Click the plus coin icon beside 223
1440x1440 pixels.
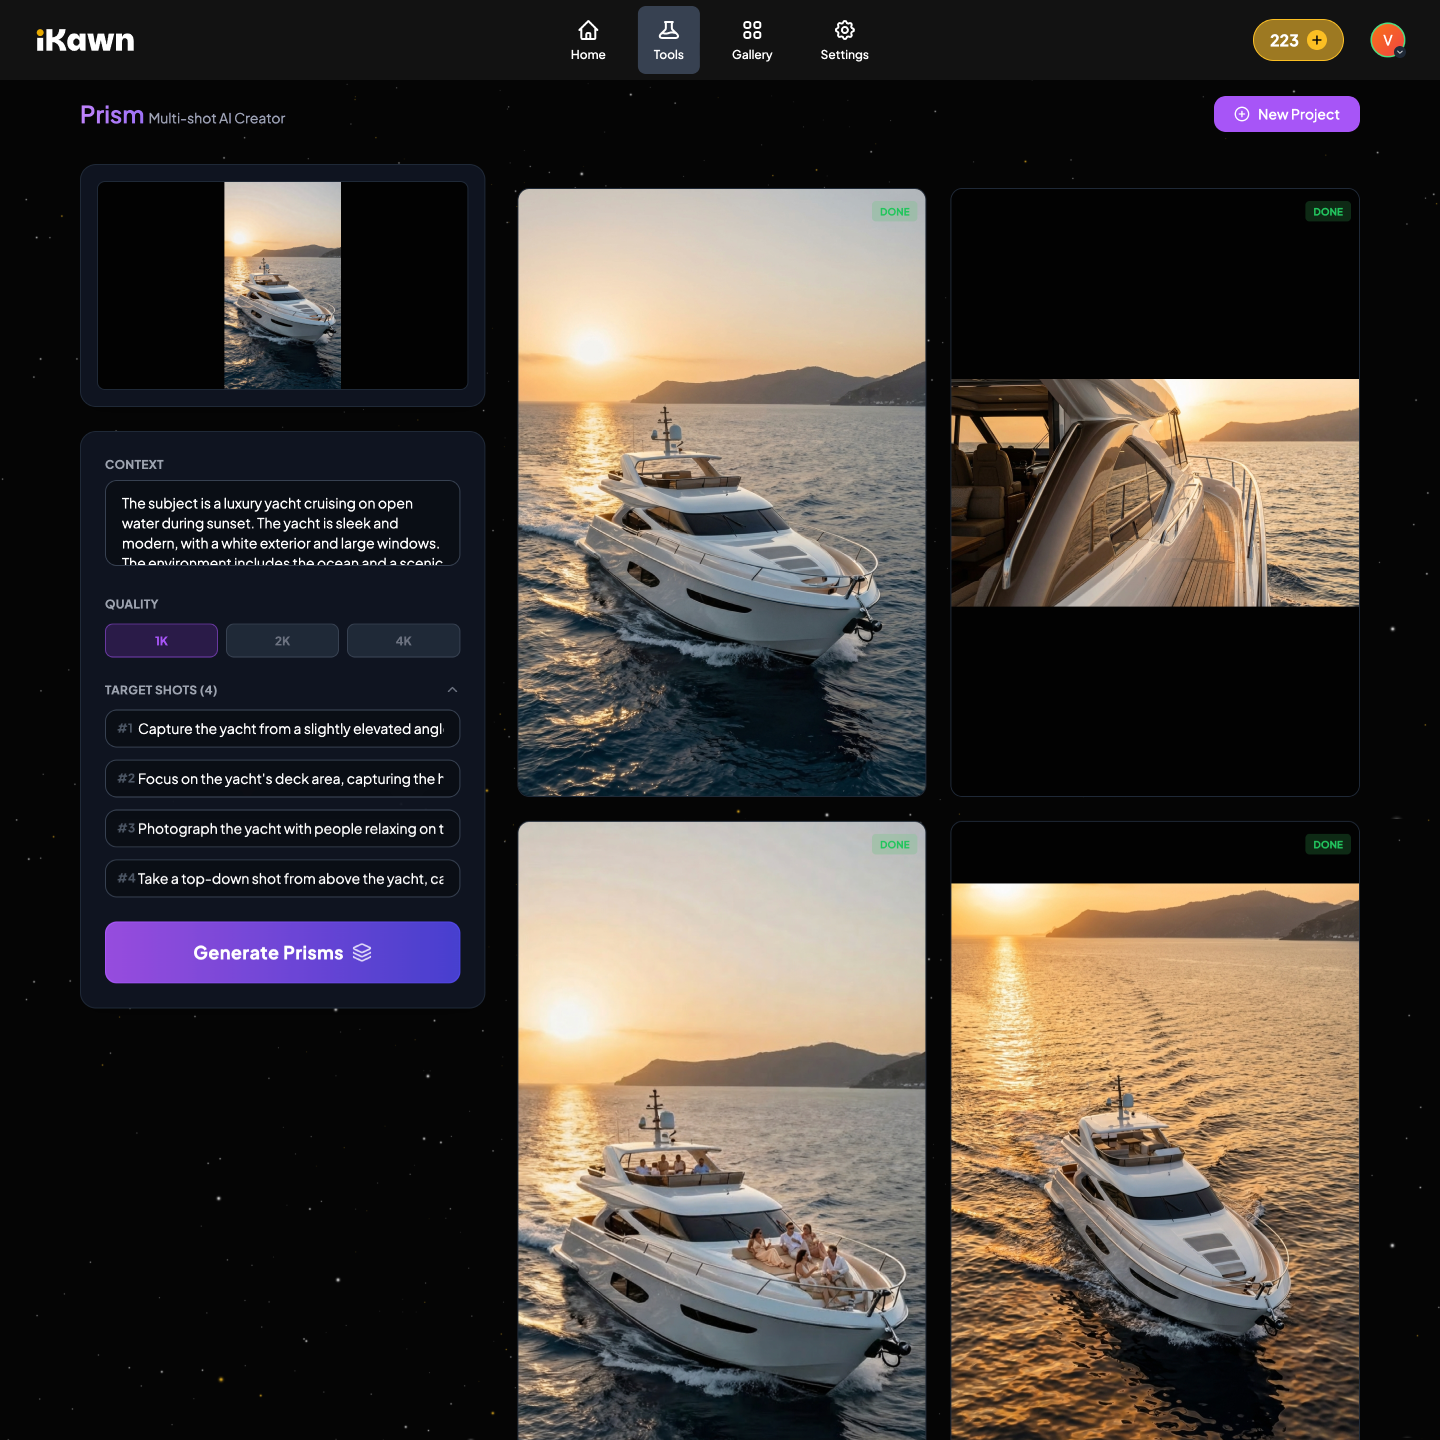pos(1317,40)
